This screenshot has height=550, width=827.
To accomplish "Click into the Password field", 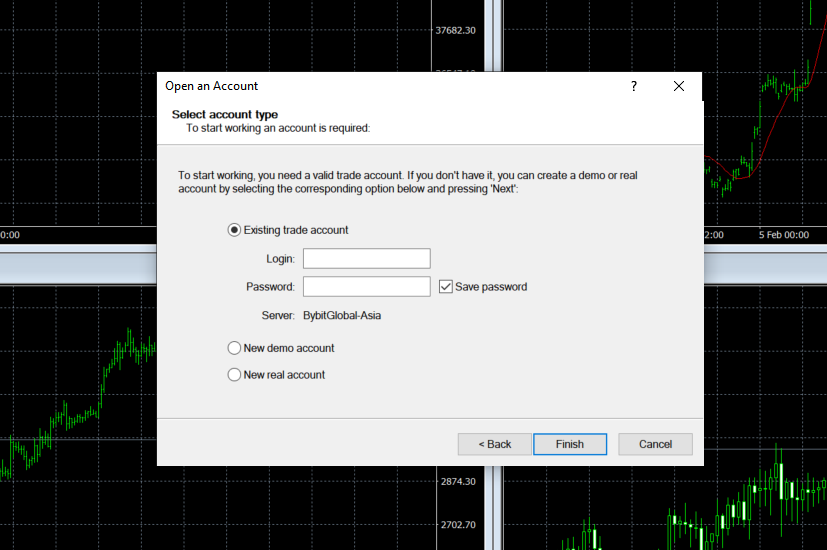I will click(366, 287).
